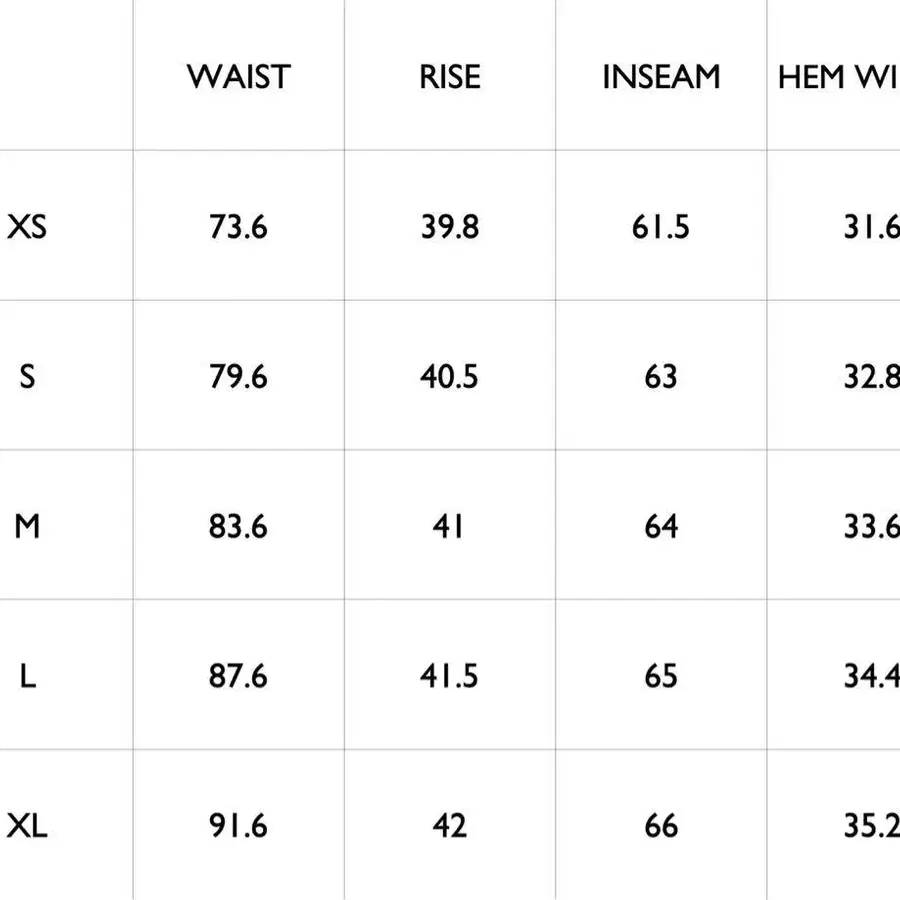Image resolution: width=900 pixels, height=900 pixels.
Task: Click the XS inseam value 61.5
Action: click(661, 227)
